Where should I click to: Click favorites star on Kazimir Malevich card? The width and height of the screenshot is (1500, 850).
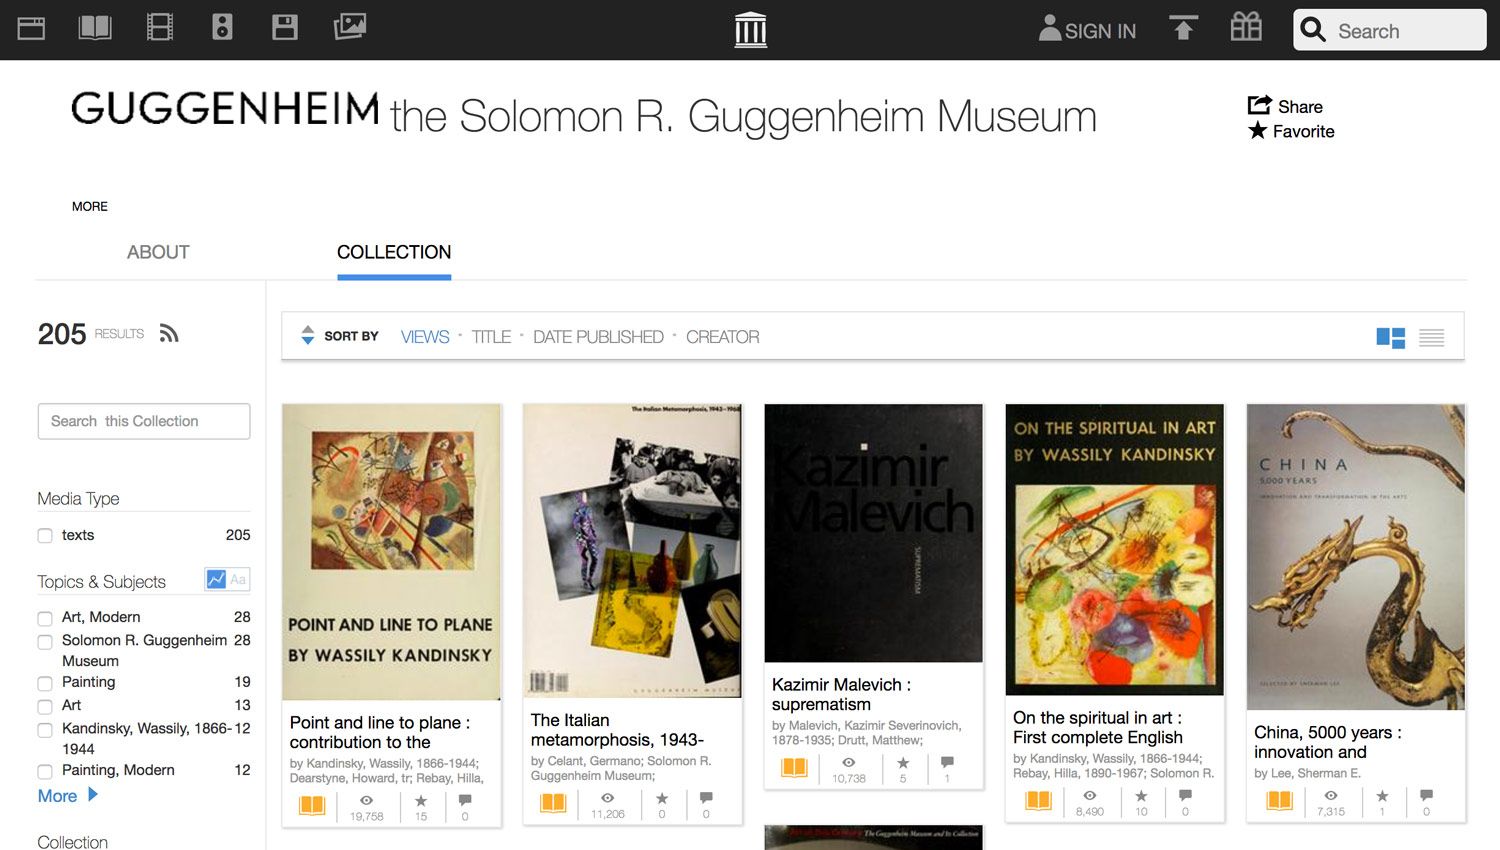click(903, 763)
